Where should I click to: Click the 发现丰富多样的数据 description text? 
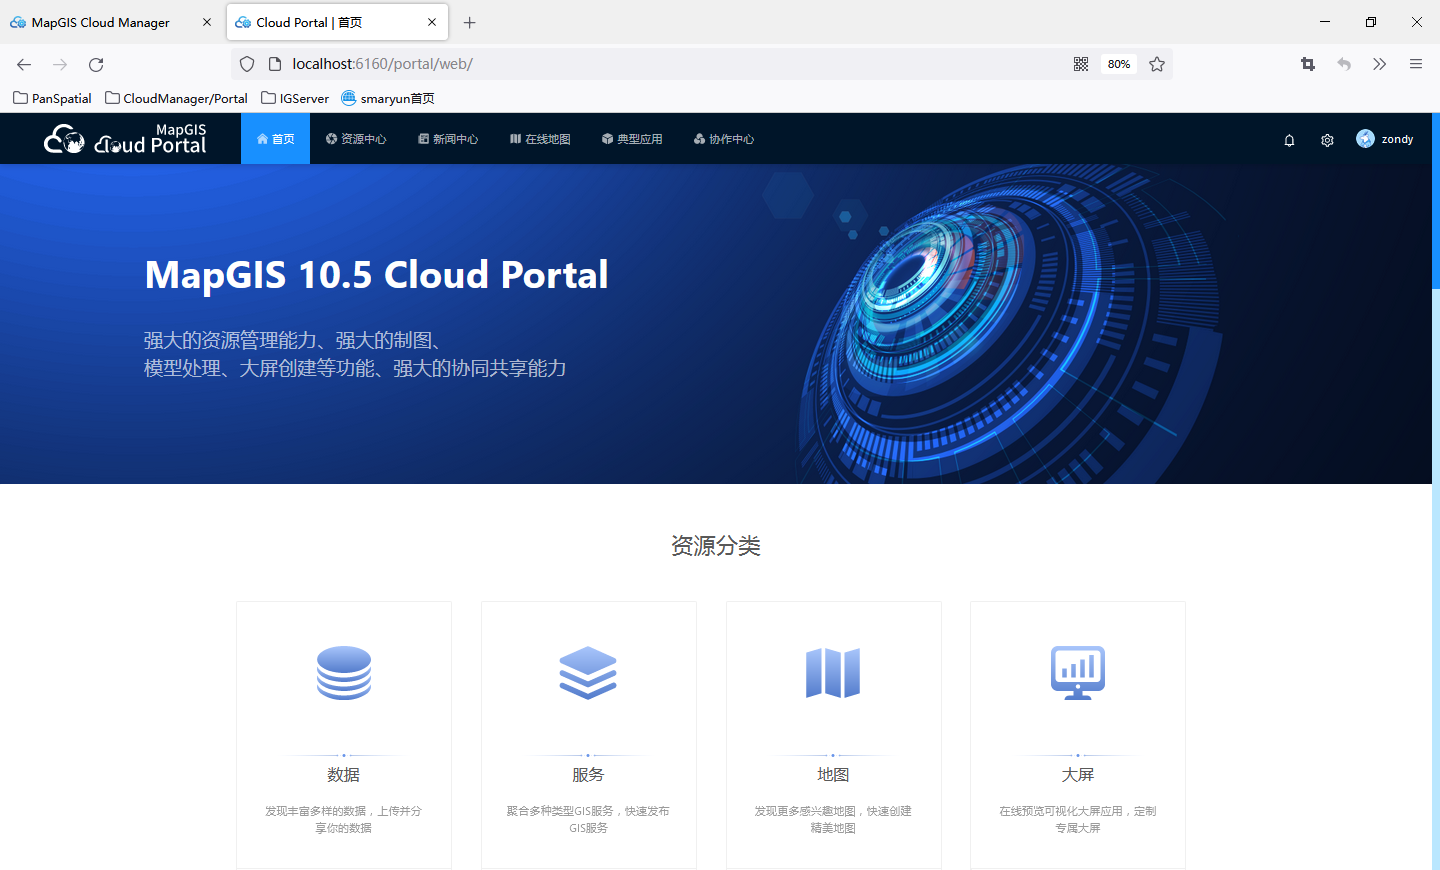click(x=343, y=819)
